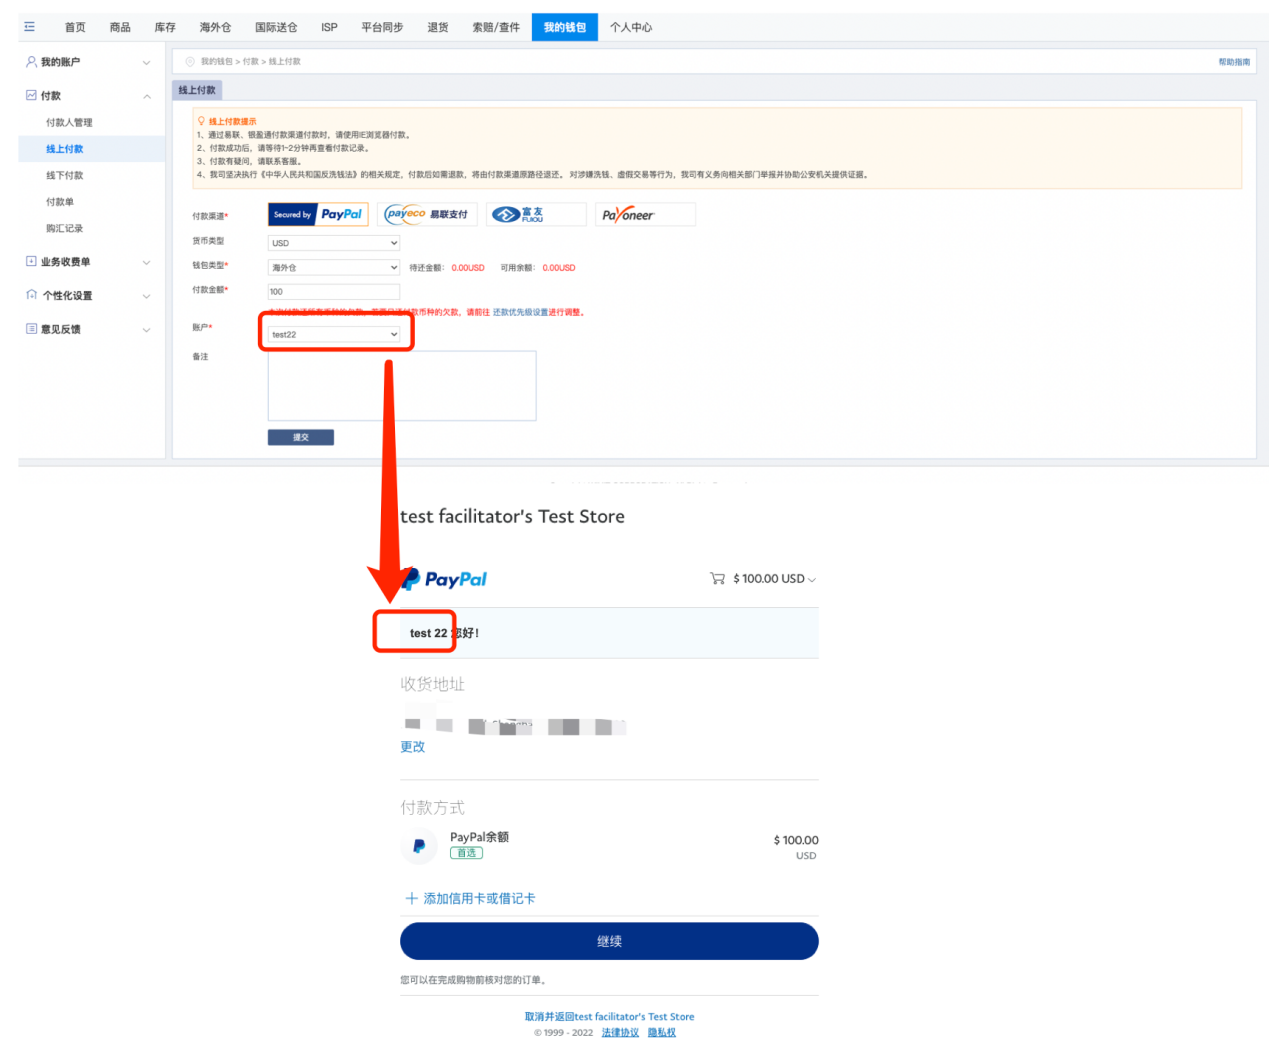Select the 线上付款 tab
The width and height of the screenshot is (1269, 1049).
(x=197, y=90)
